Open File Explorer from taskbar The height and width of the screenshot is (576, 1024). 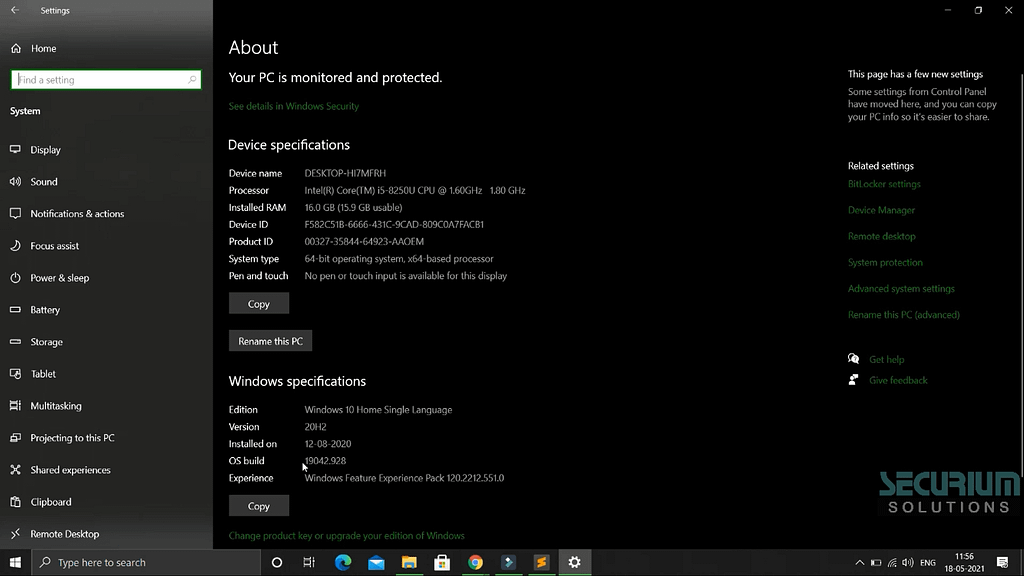409,562
